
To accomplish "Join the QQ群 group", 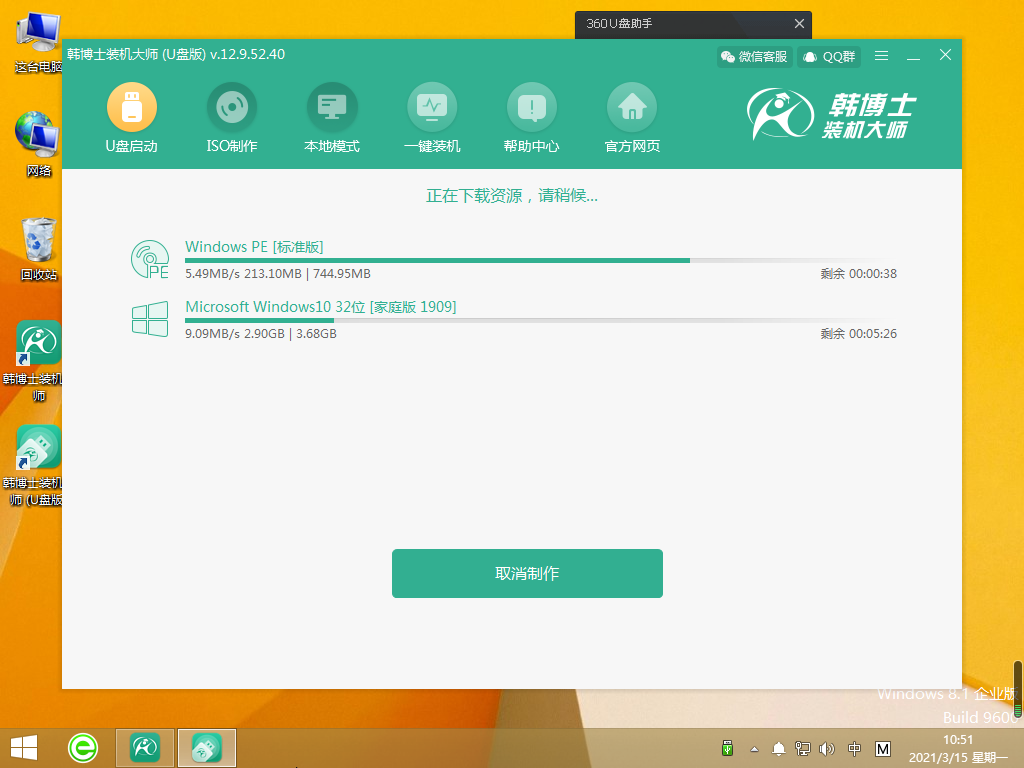I will [828, 56].
